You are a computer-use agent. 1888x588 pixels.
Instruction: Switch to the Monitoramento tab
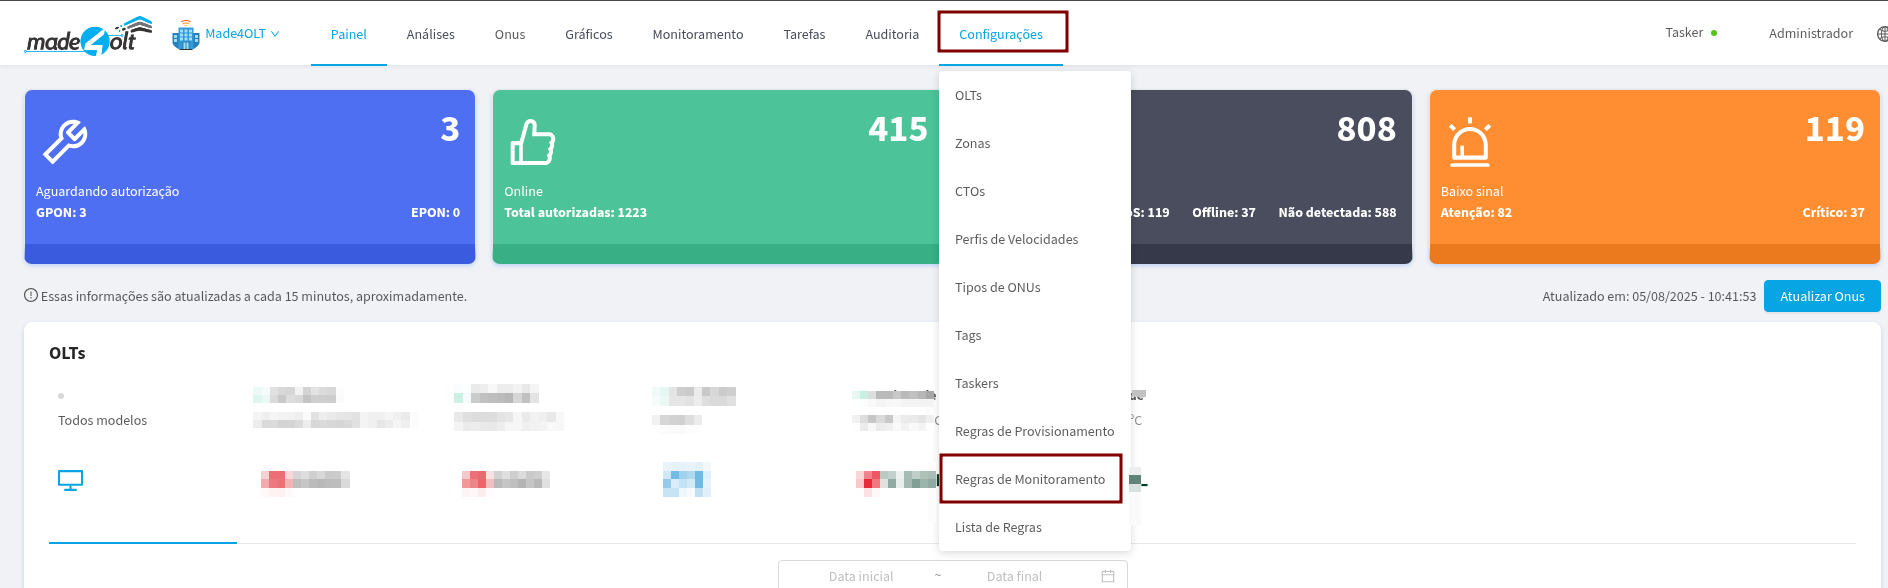click(697, 35)
